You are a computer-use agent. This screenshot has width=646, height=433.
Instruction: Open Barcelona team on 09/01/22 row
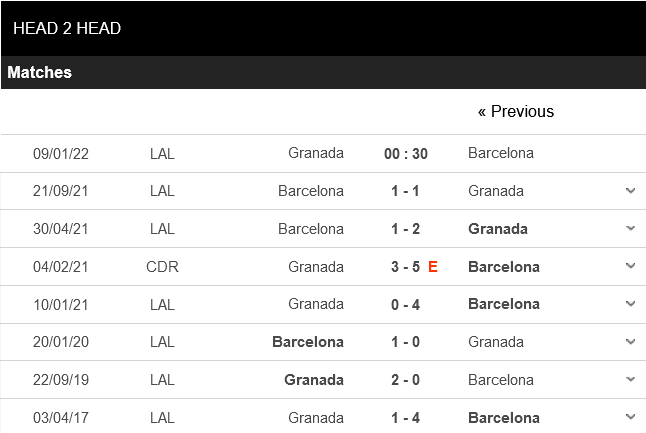click(501, 153)
